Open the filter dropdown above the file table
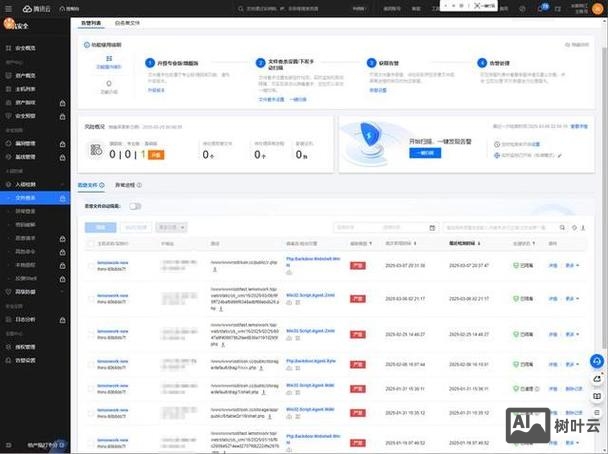This screenshot has height=454, width=608. pyautogui.click(x=169, y=227)
